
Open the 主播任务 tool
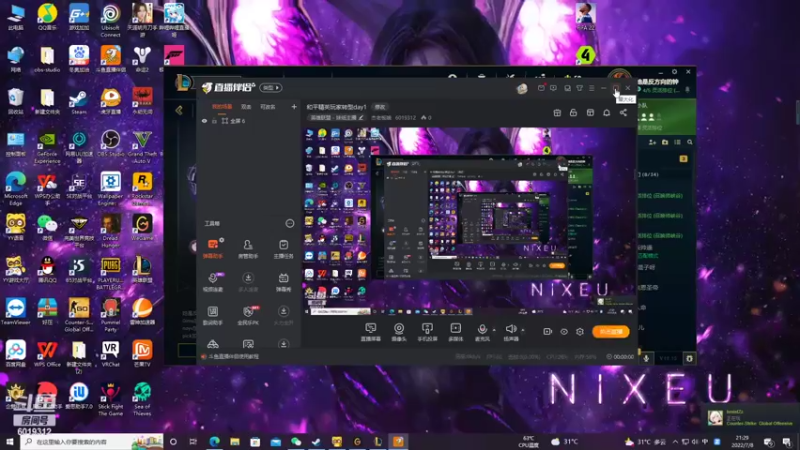[283, 248]
